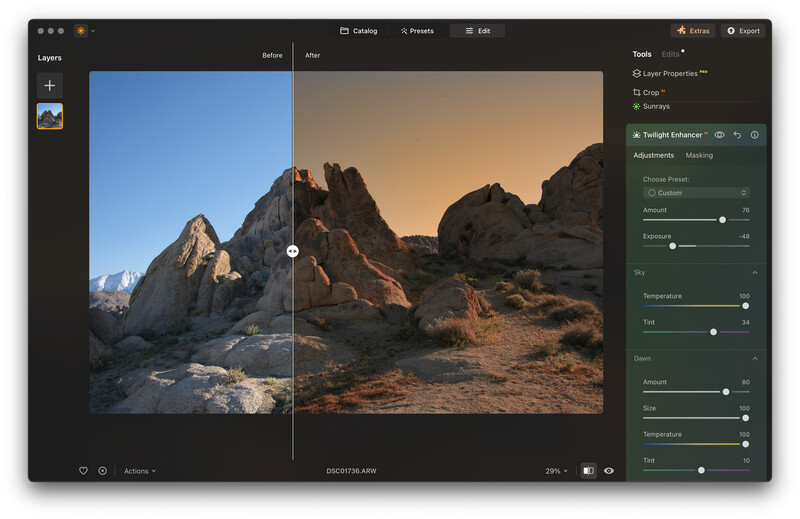Click the Choose Preset label
The image size is (800, 519).
(x=666, y=179)
